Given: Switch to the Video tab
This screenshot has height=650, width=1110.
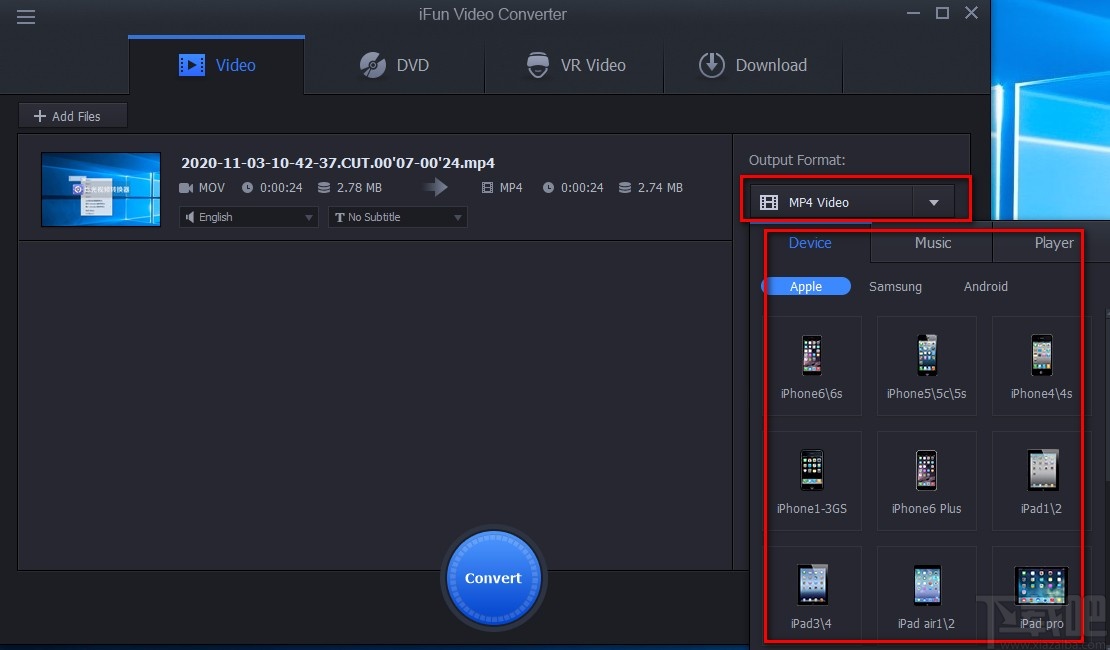Looking at the screenshot, I should tap(217, 65).
